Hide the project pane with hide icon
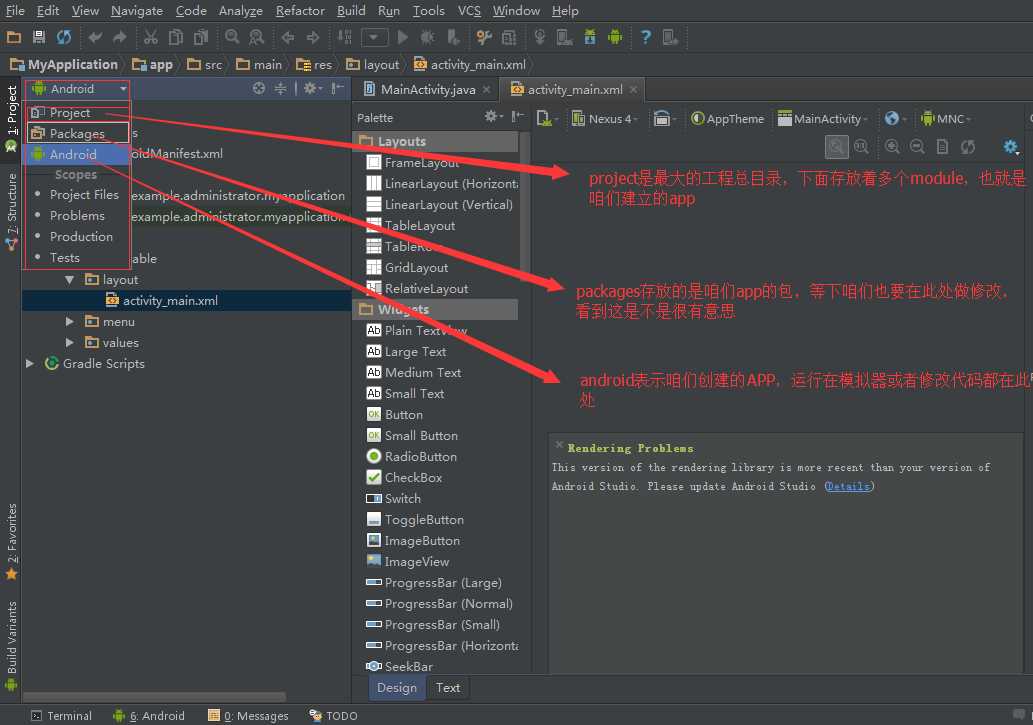 (337, 88)
